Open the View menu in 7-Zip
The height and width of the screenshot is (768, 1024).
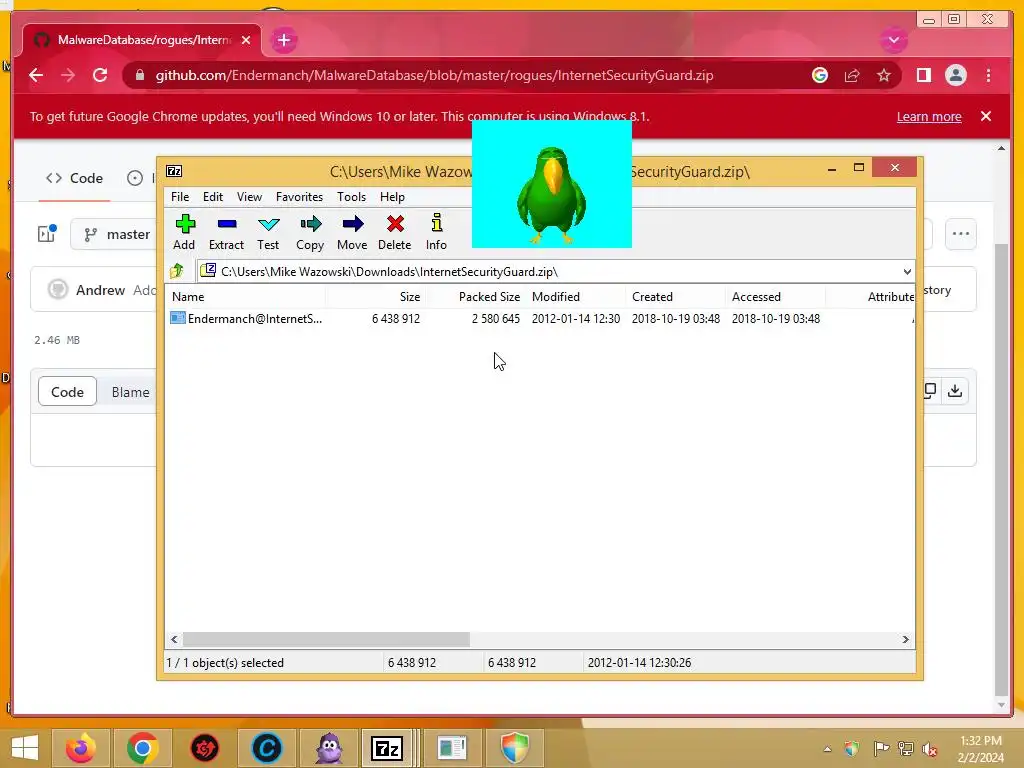click(x=249, y=197)
